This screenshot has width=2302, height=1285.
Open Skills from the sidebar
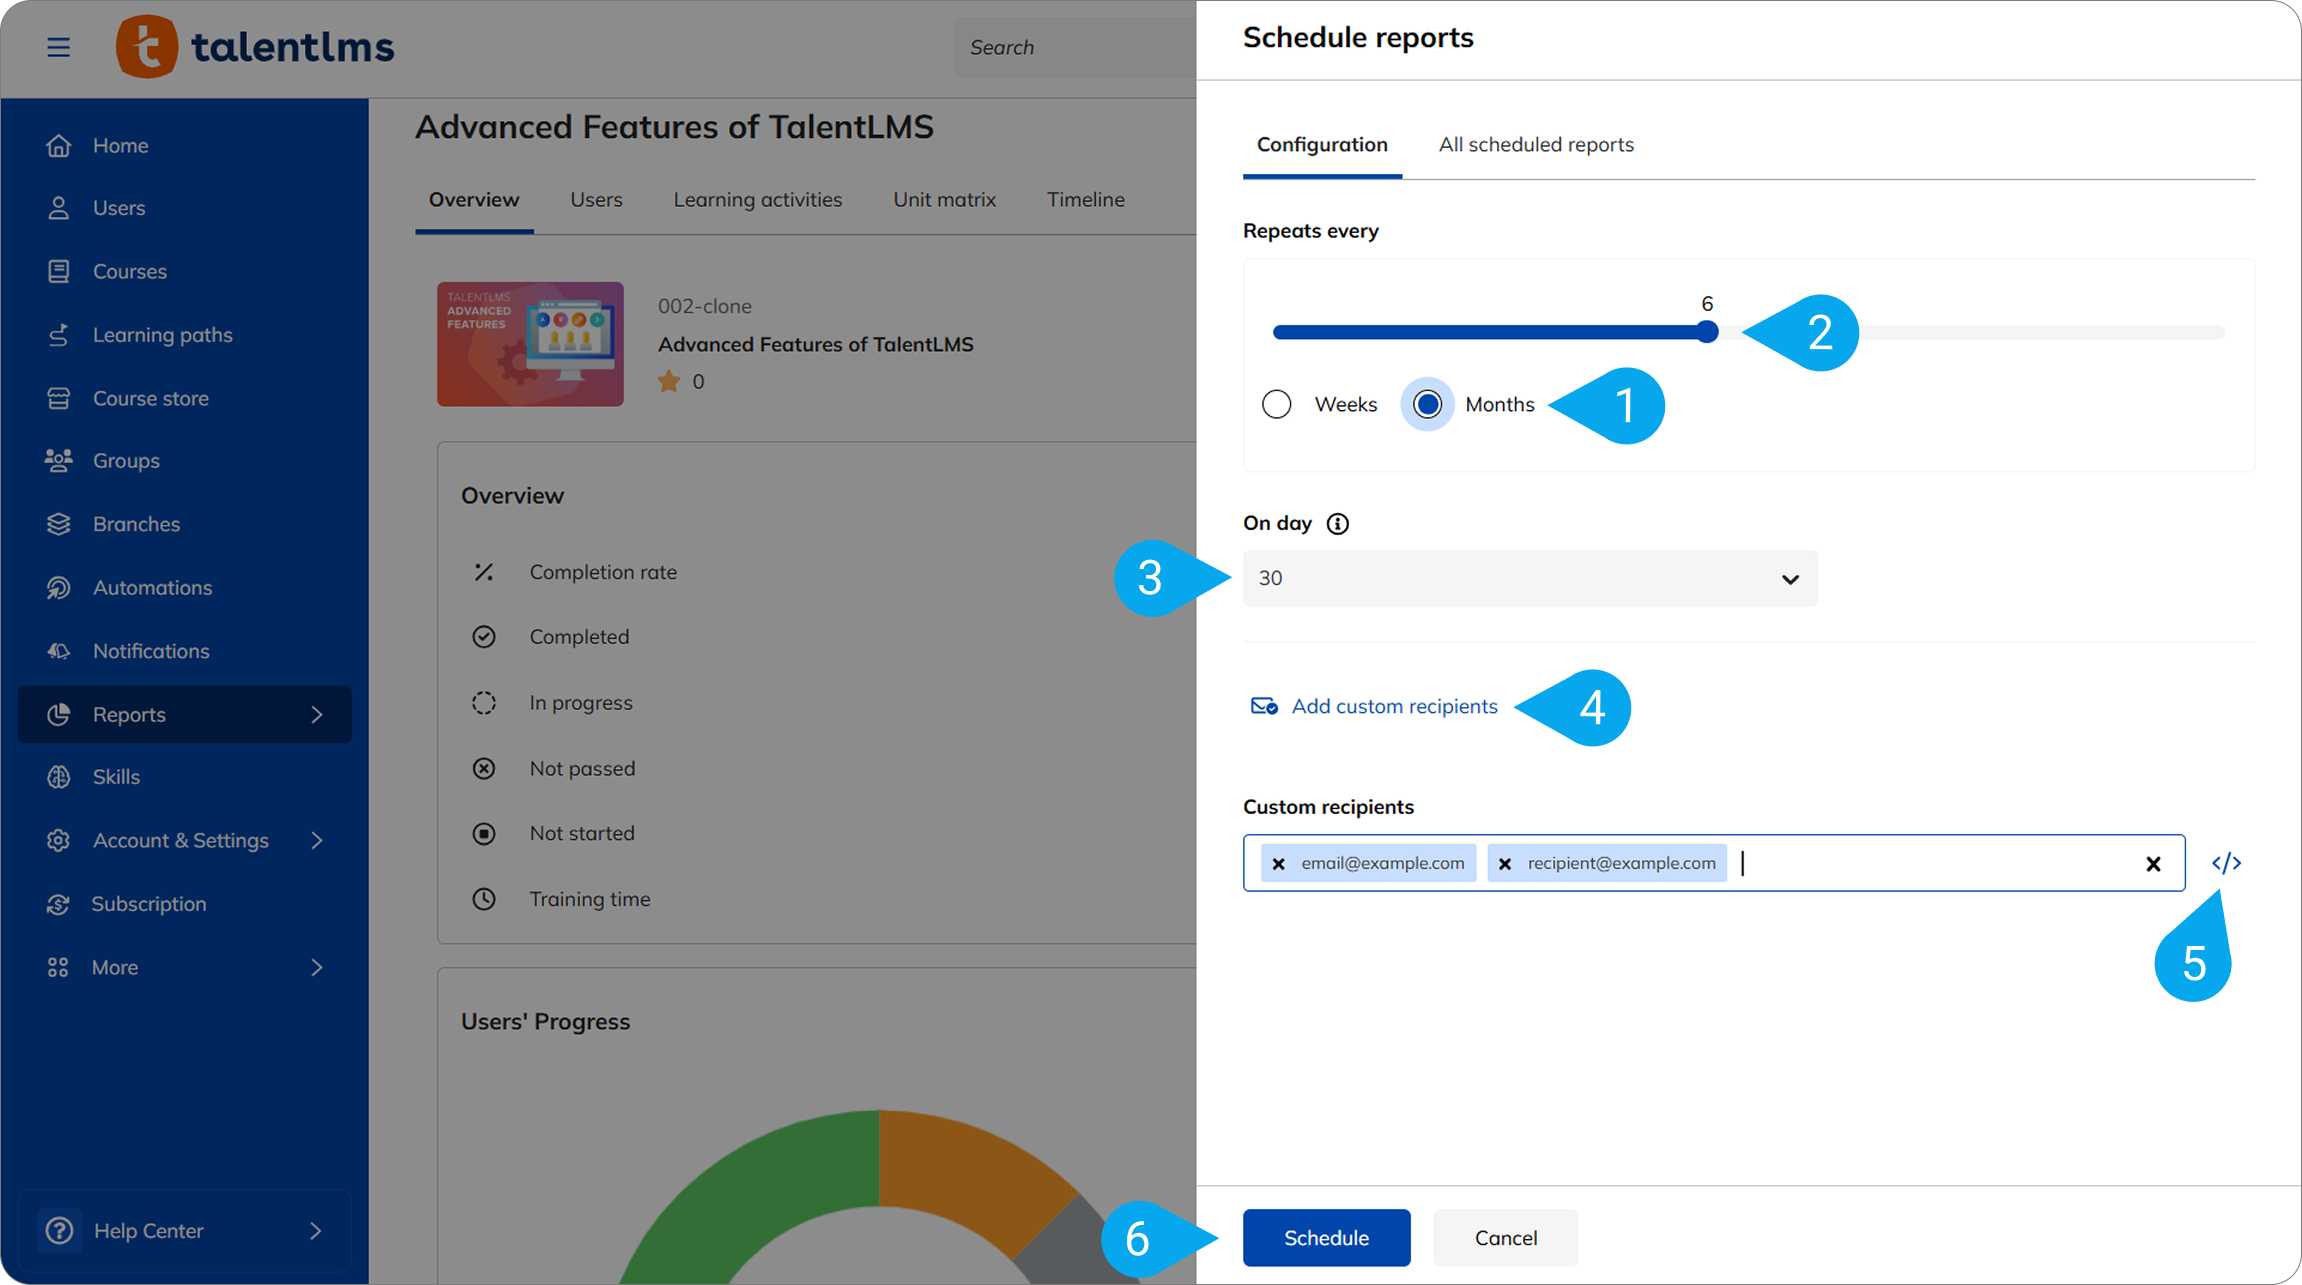(x=116, y=776)
